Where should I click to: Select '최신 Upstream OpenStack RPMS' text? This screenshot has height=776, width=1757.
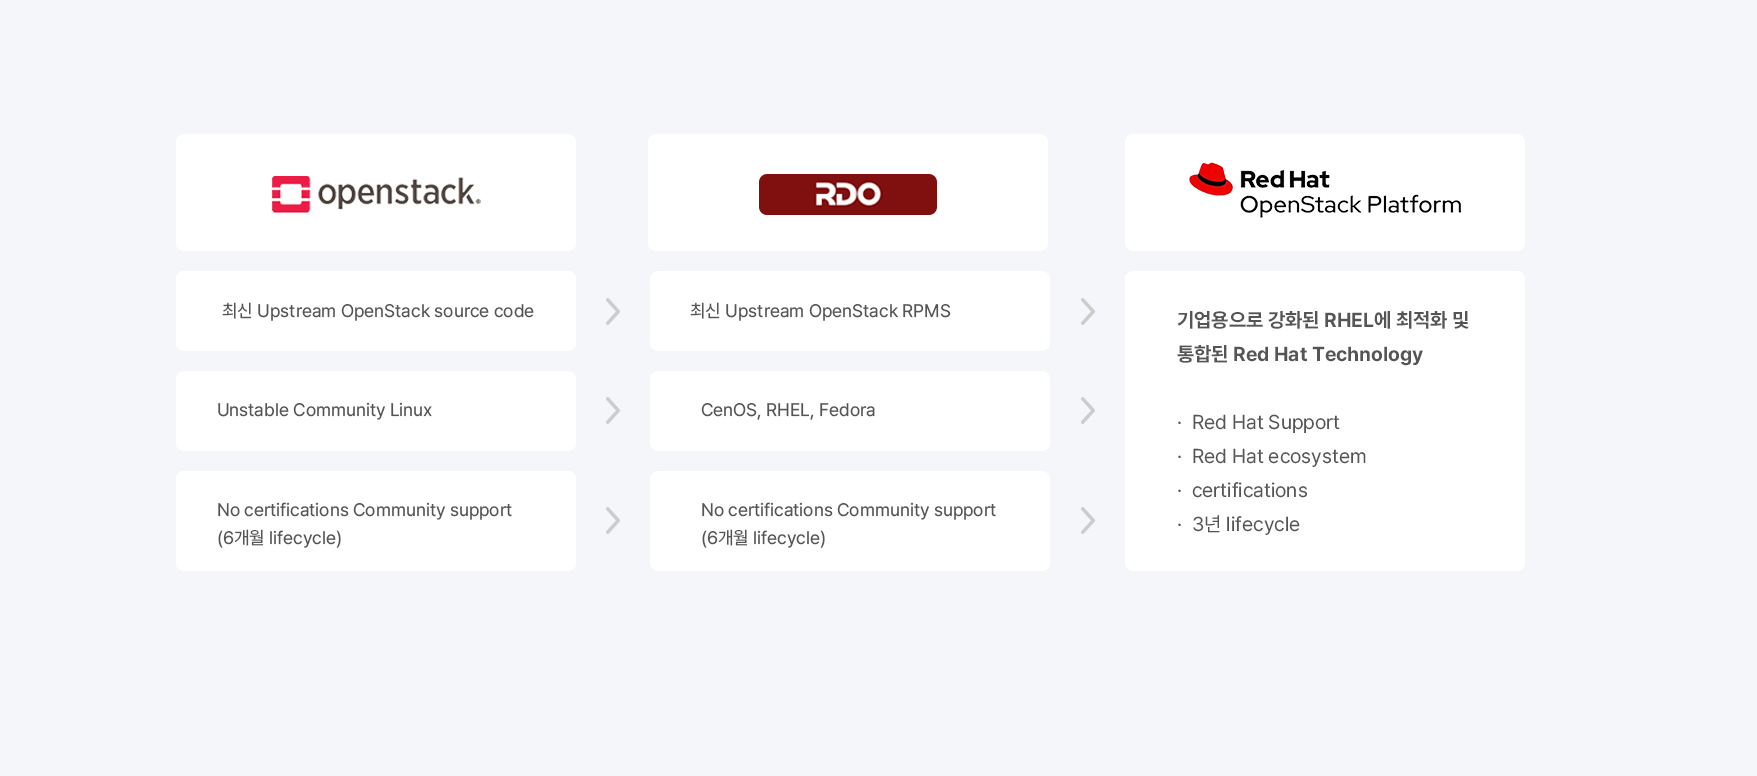[820, 311]
